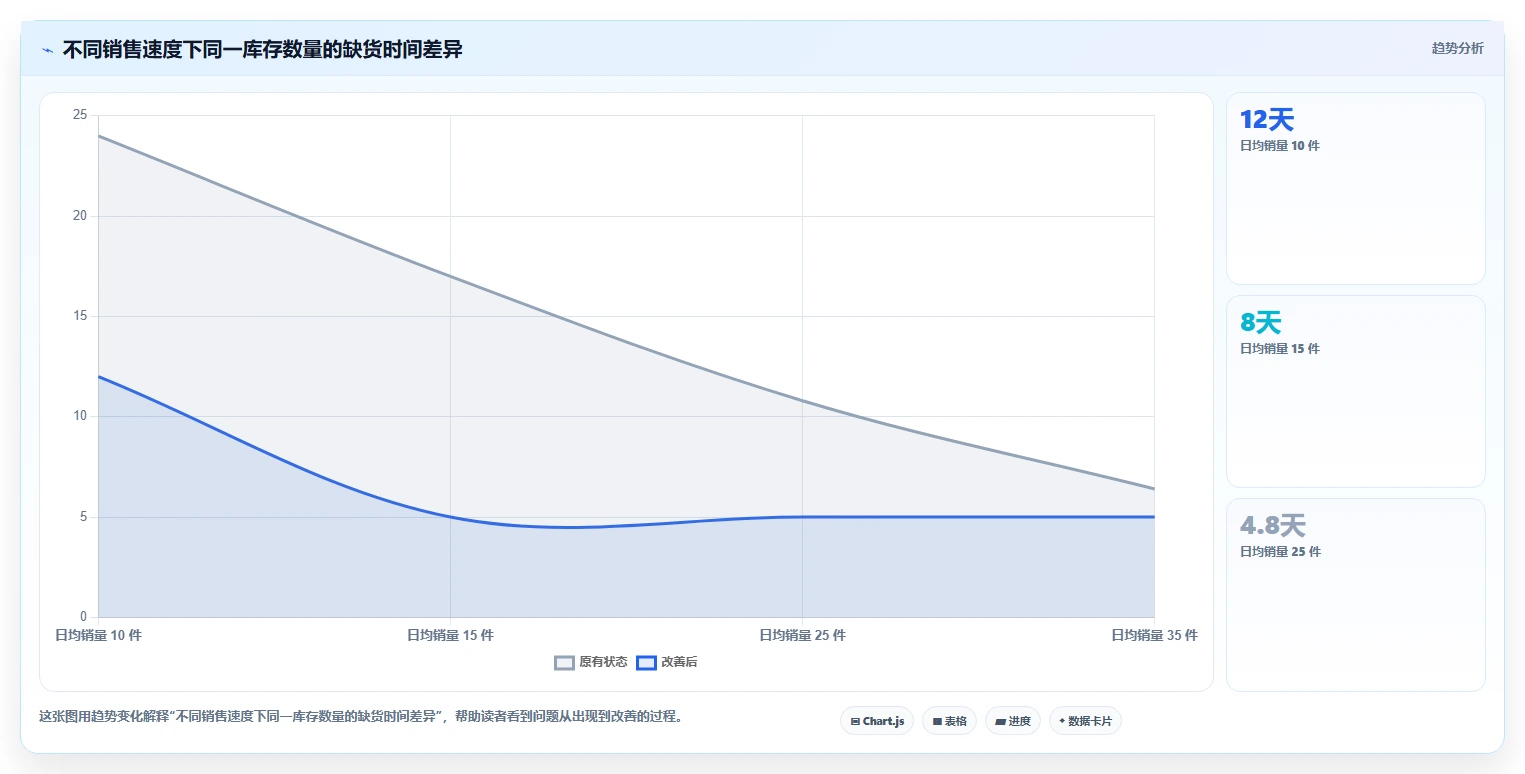Click the lightning icon beside the chart title
1525x774 pixels.
point(48,50)
